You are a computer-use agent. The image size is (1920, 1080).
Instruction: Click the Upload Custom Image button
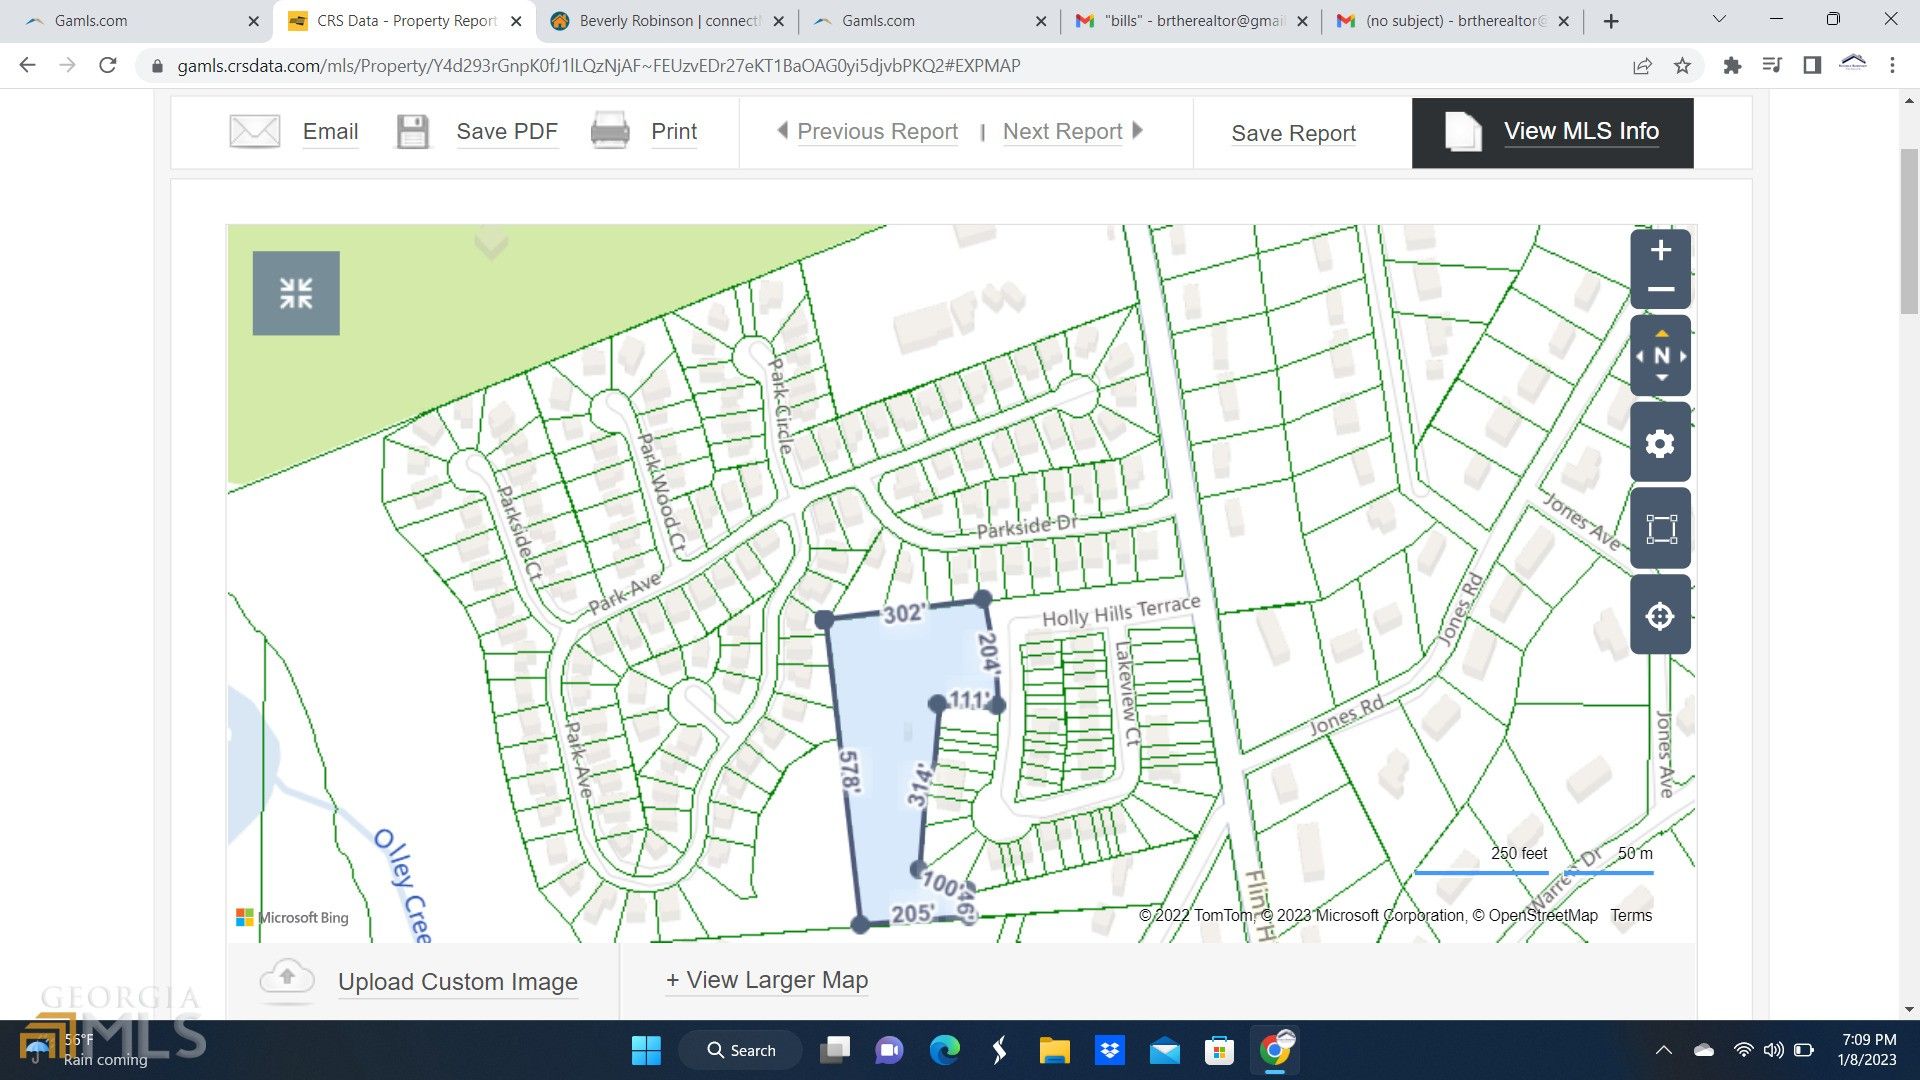pyautogui.click(x=457, y=981)
